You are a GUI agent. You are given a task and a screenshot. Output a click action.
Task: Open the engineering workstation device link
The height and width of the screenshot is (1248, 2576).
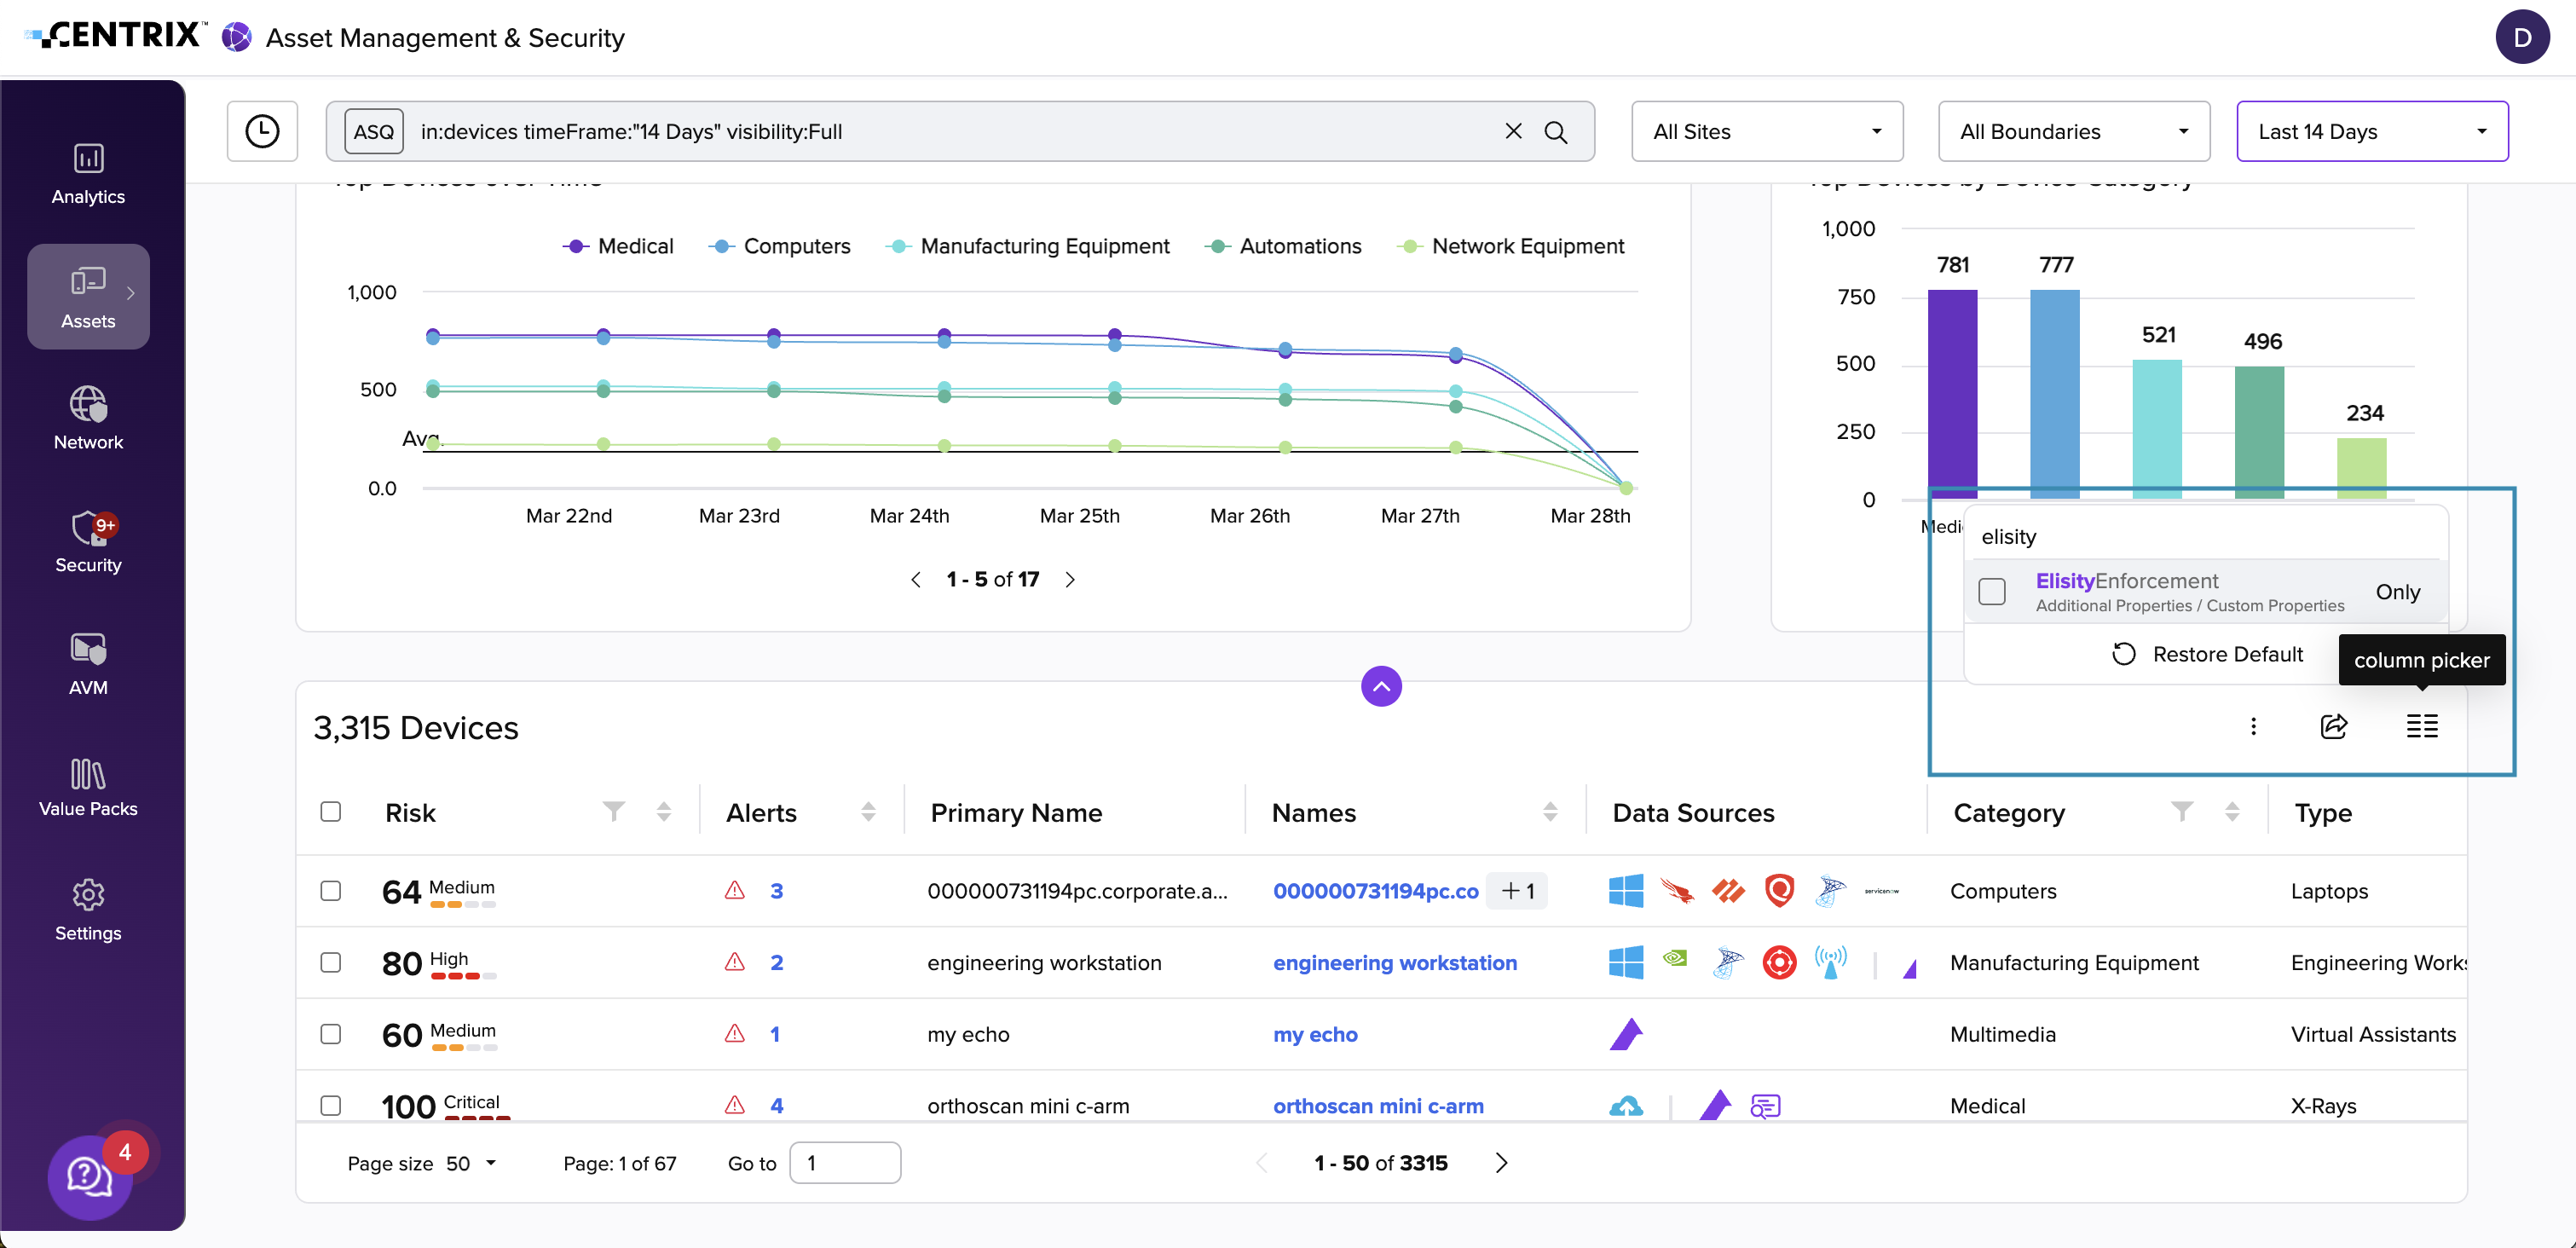[x=1394, y=962]
